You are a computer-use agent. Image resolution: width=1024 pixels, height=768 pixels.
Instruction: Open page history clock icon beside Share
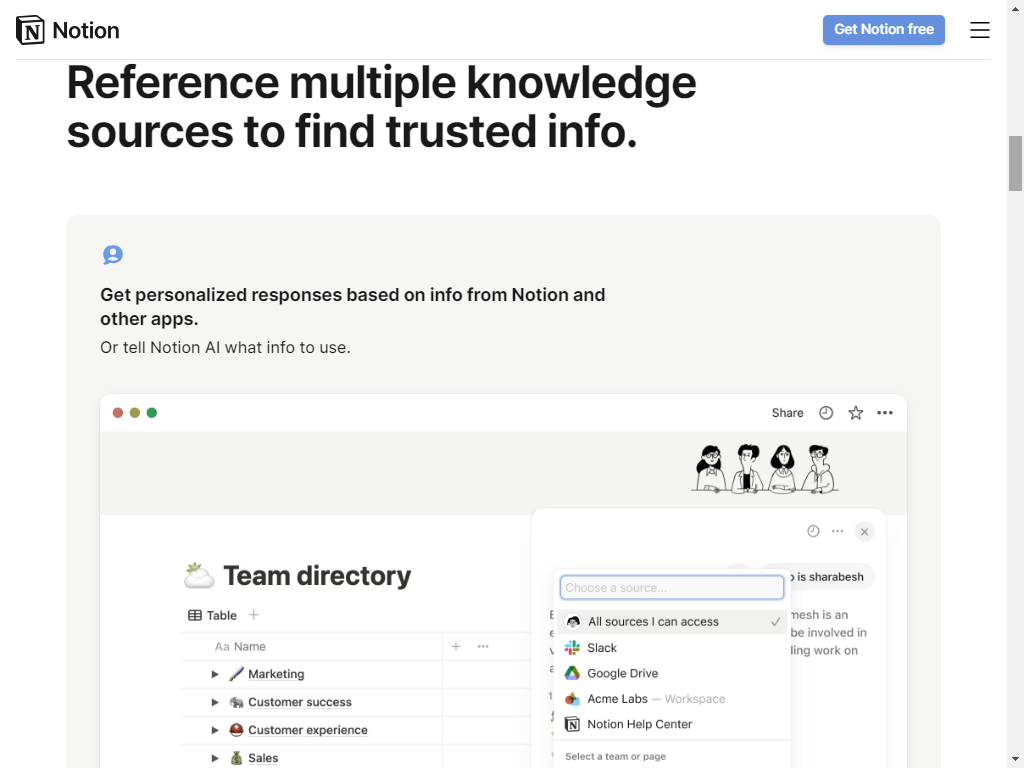tap(826, 413)
